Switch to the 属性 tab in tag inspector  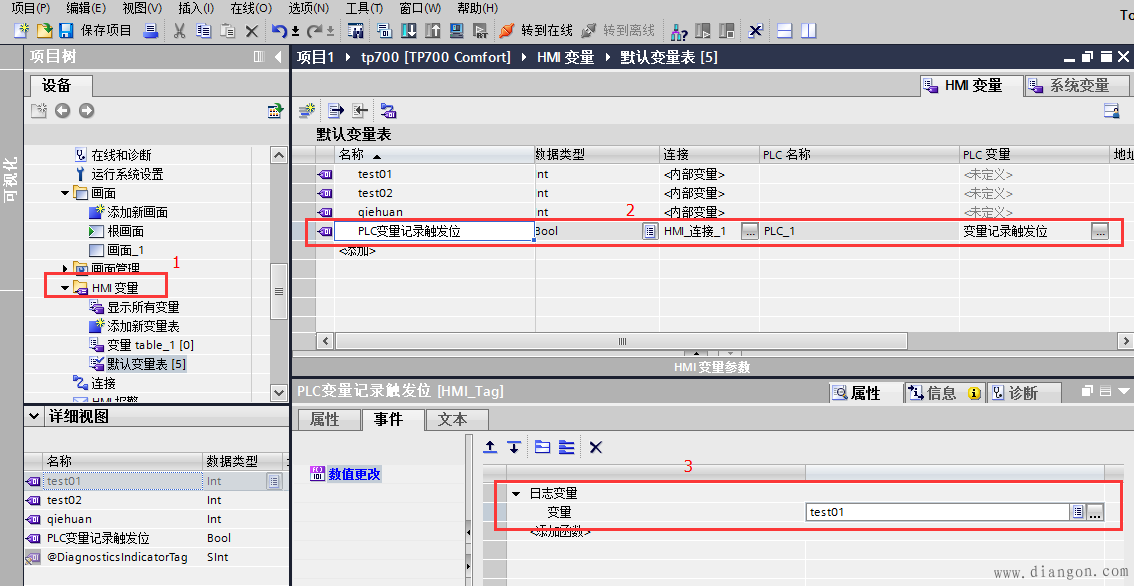325,420
